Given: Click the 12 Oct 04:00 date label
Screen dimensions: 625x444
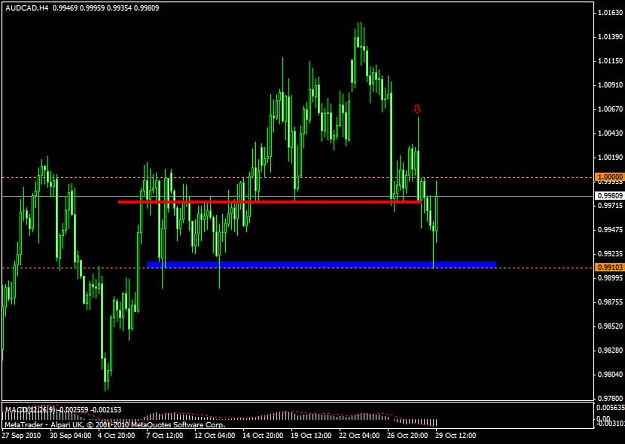Looking at the screenshot, I should coord(214,435).
